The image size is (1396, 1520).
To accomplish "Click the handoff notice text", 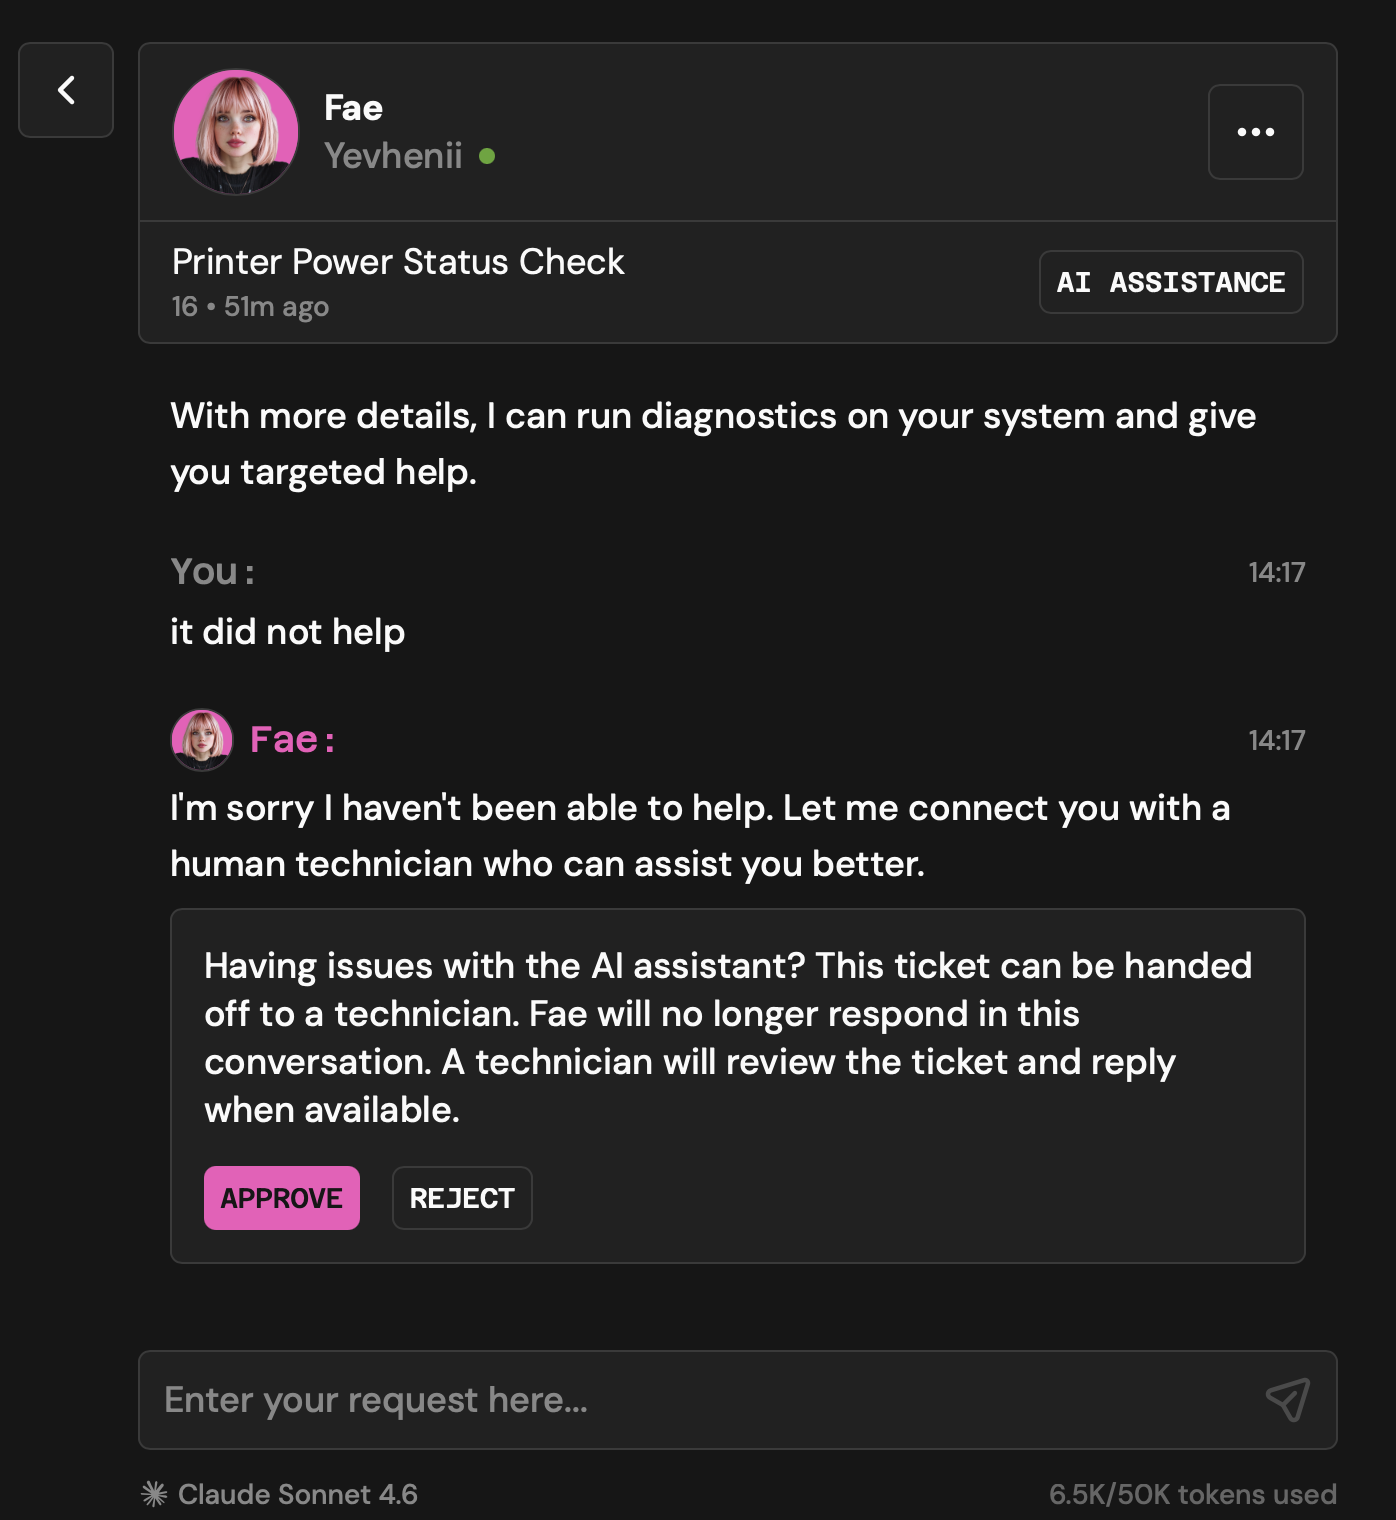I will click(x=728, y=1038).
